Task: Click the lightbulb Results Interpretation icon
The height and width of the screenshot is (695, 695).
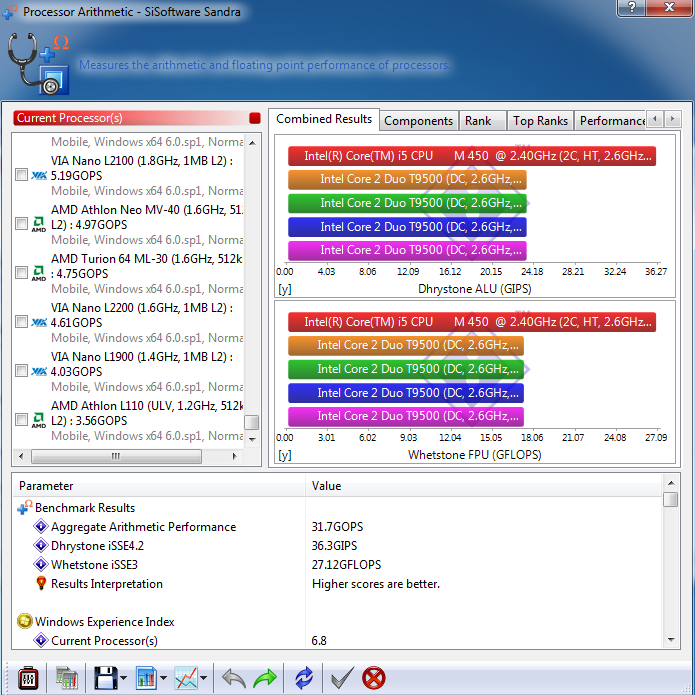Action: tap(41, 583)
